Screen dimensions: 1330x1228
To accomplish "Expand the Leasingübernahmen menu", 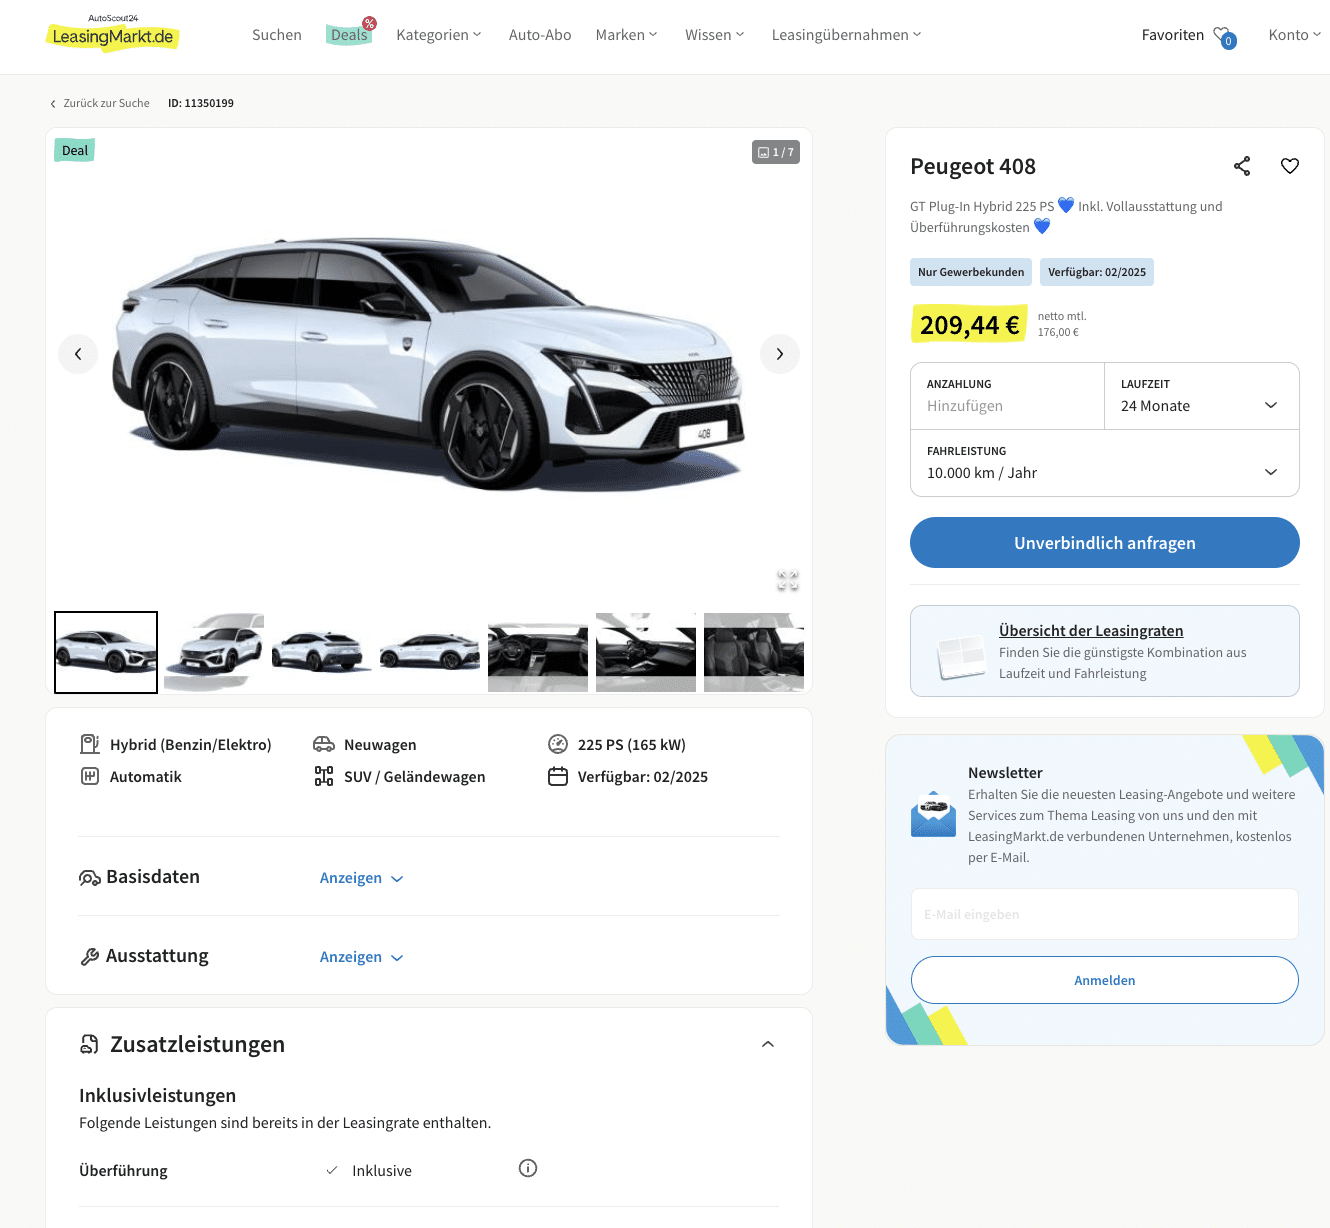I will pos(847,35).
